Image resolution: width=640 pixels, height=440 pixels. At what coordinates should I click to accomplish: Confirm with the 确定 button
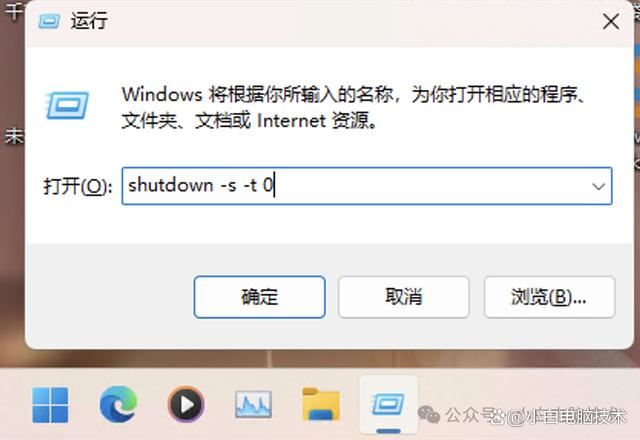click(260, 297)
